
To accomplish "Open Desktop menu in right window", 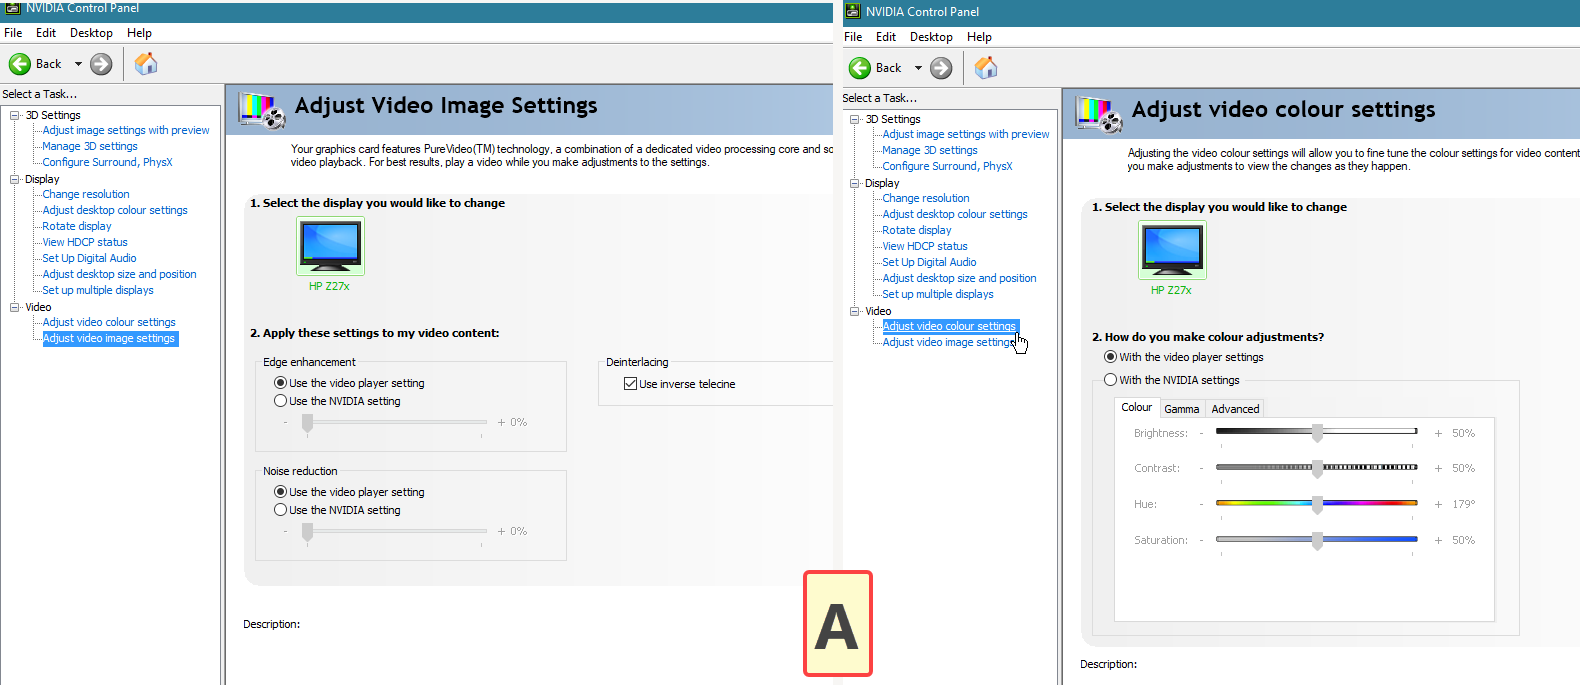I will tap(931, 37).
